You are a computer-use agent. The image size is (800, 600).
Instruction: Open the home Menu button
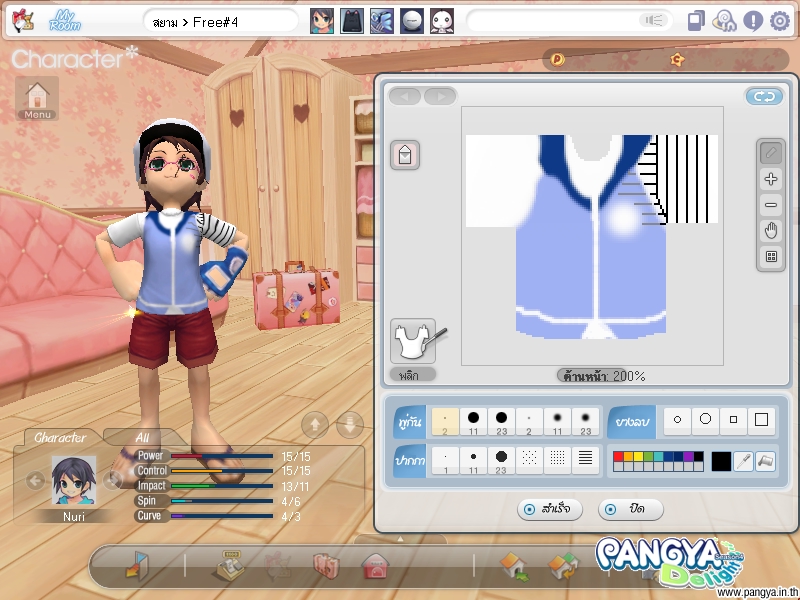(x=37, y=98)
